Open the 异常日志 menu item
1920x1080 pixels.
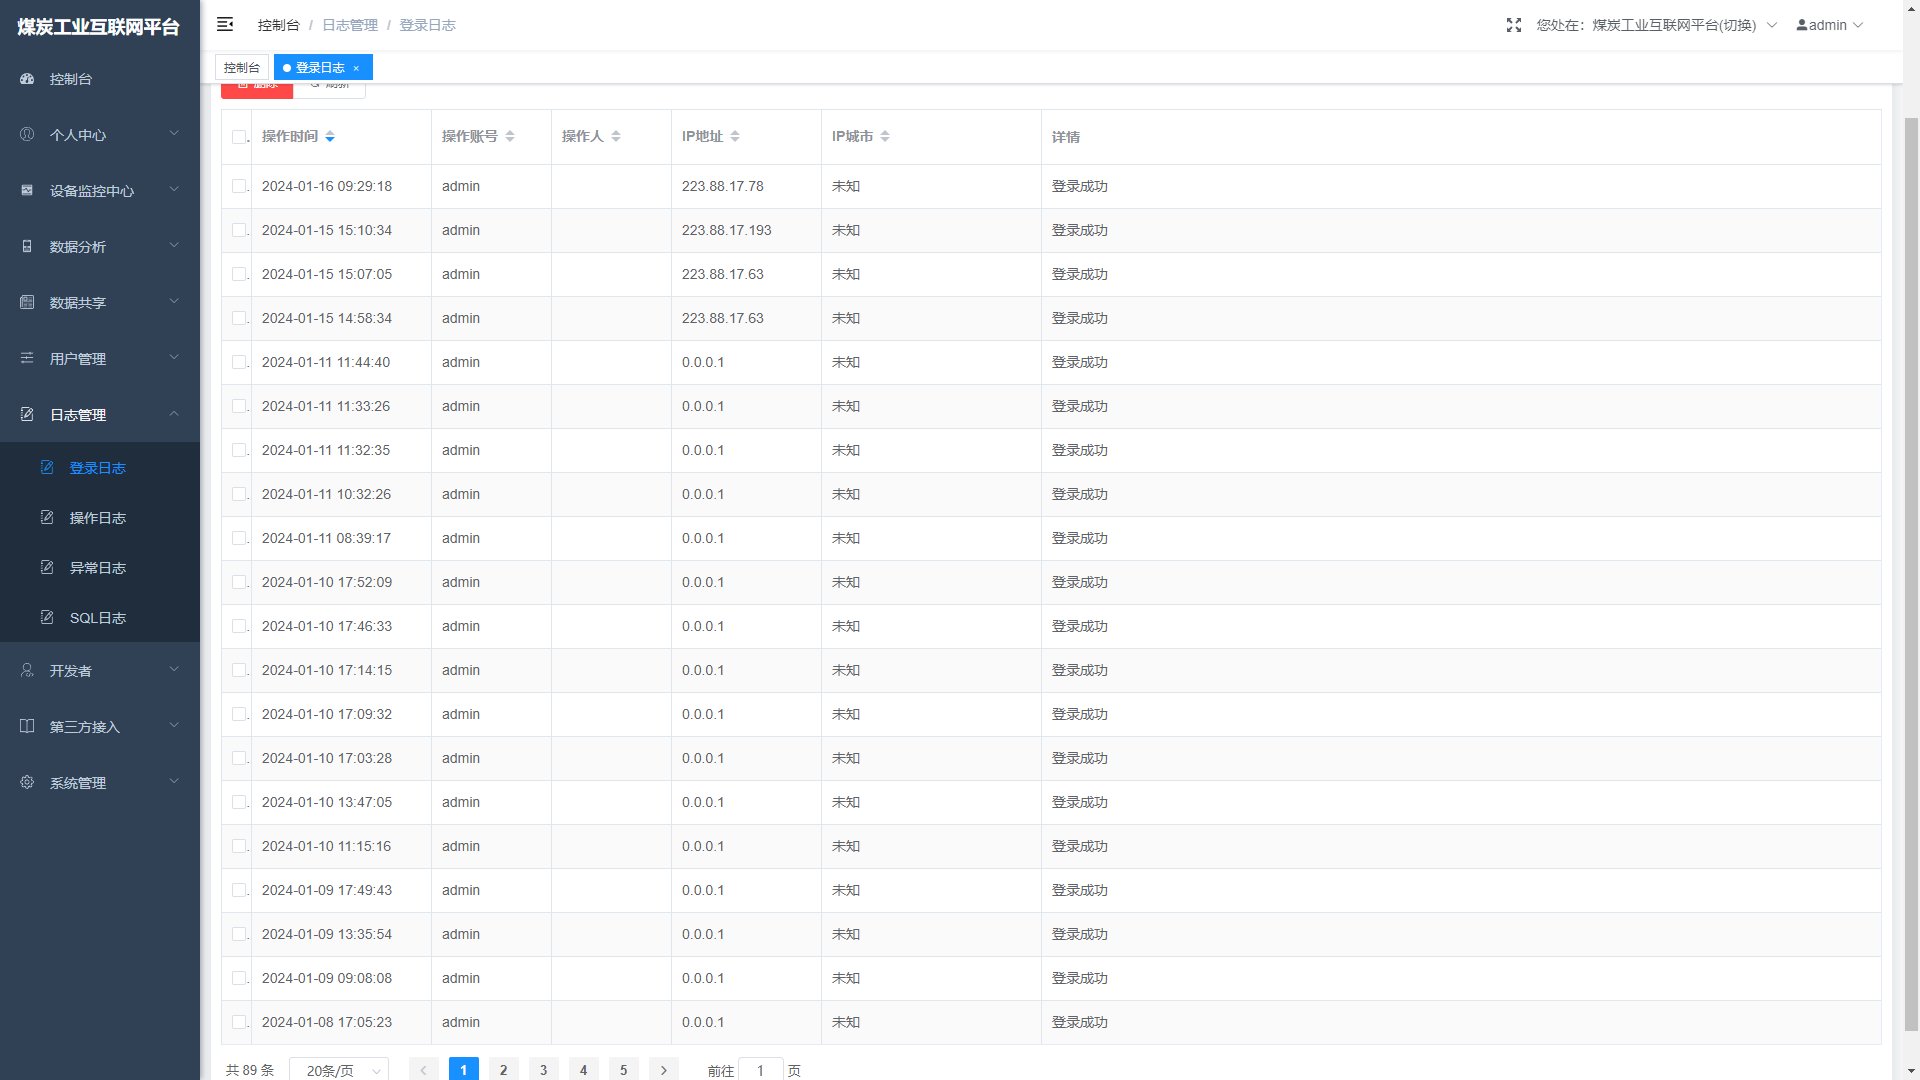97,568
